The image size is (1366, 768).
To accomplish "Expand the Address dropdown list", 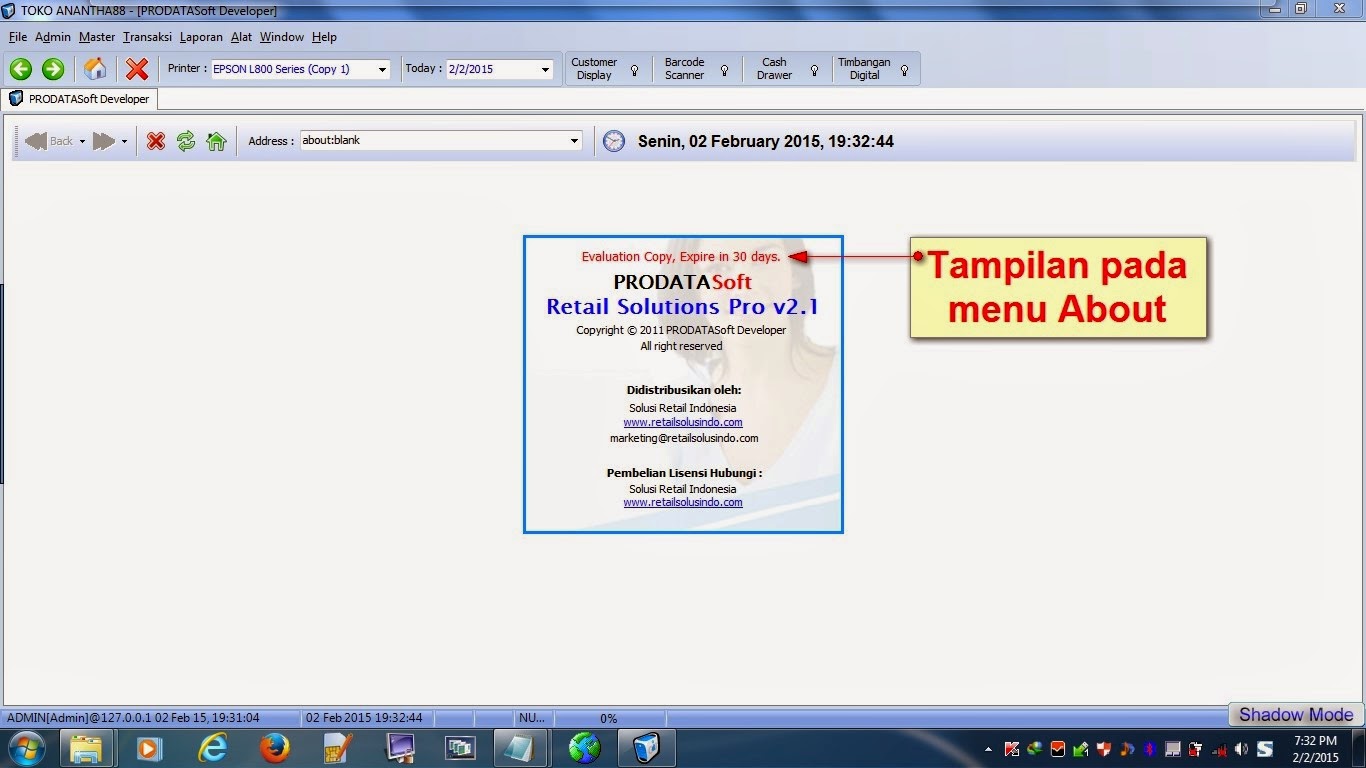I will (574, 141).
